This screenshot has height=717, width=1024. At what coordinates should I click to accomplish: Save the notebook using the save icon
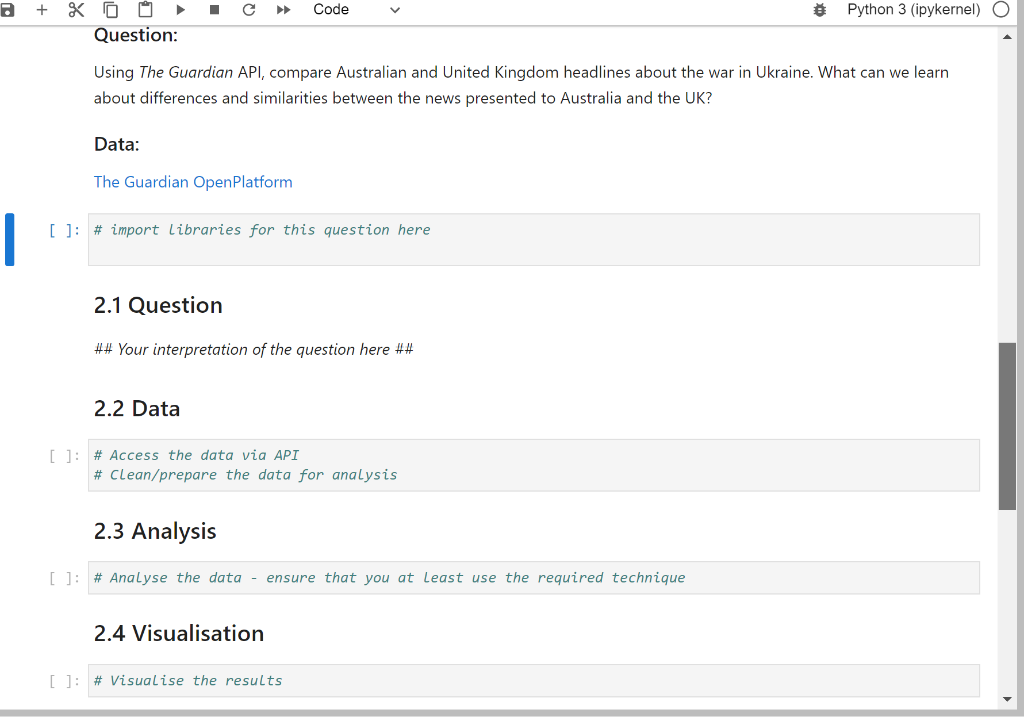11,10
